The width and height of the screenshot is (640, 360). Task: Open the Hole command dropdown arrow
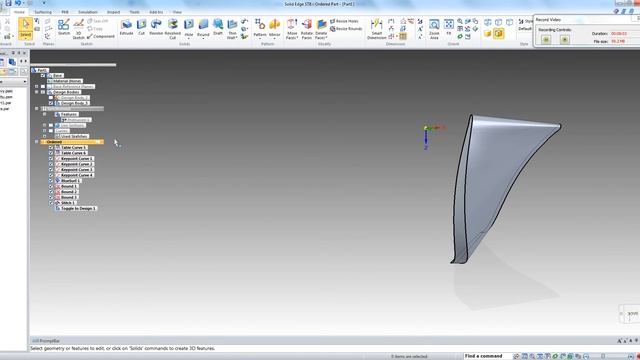tap(189, 38)
